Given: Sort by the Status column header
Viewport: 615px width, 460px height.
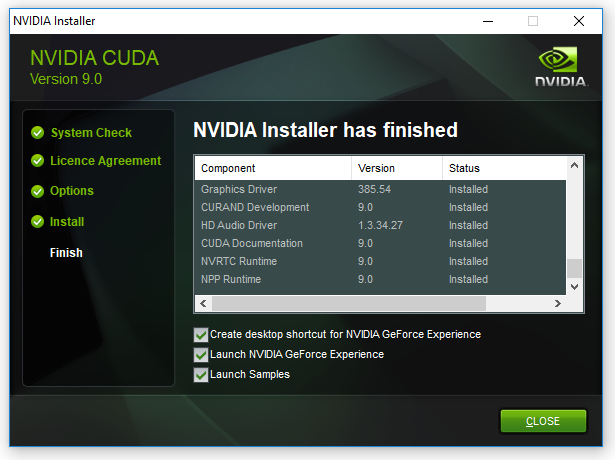Looking at the screenshot, I should (504, 169).
